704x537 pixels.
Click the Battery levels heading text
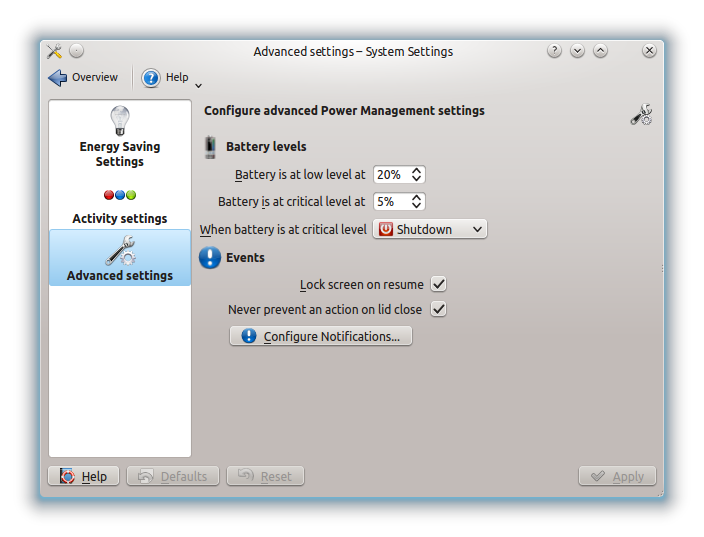coord(266,147)
